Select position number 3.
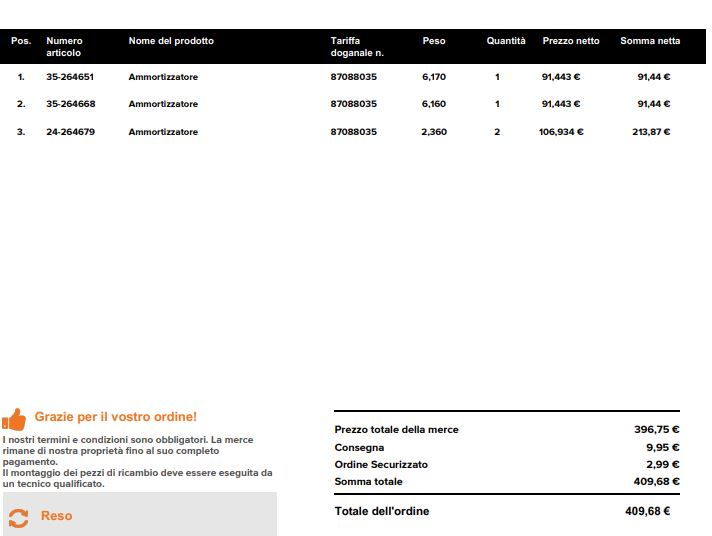712x536 pixels. [21, 132]
